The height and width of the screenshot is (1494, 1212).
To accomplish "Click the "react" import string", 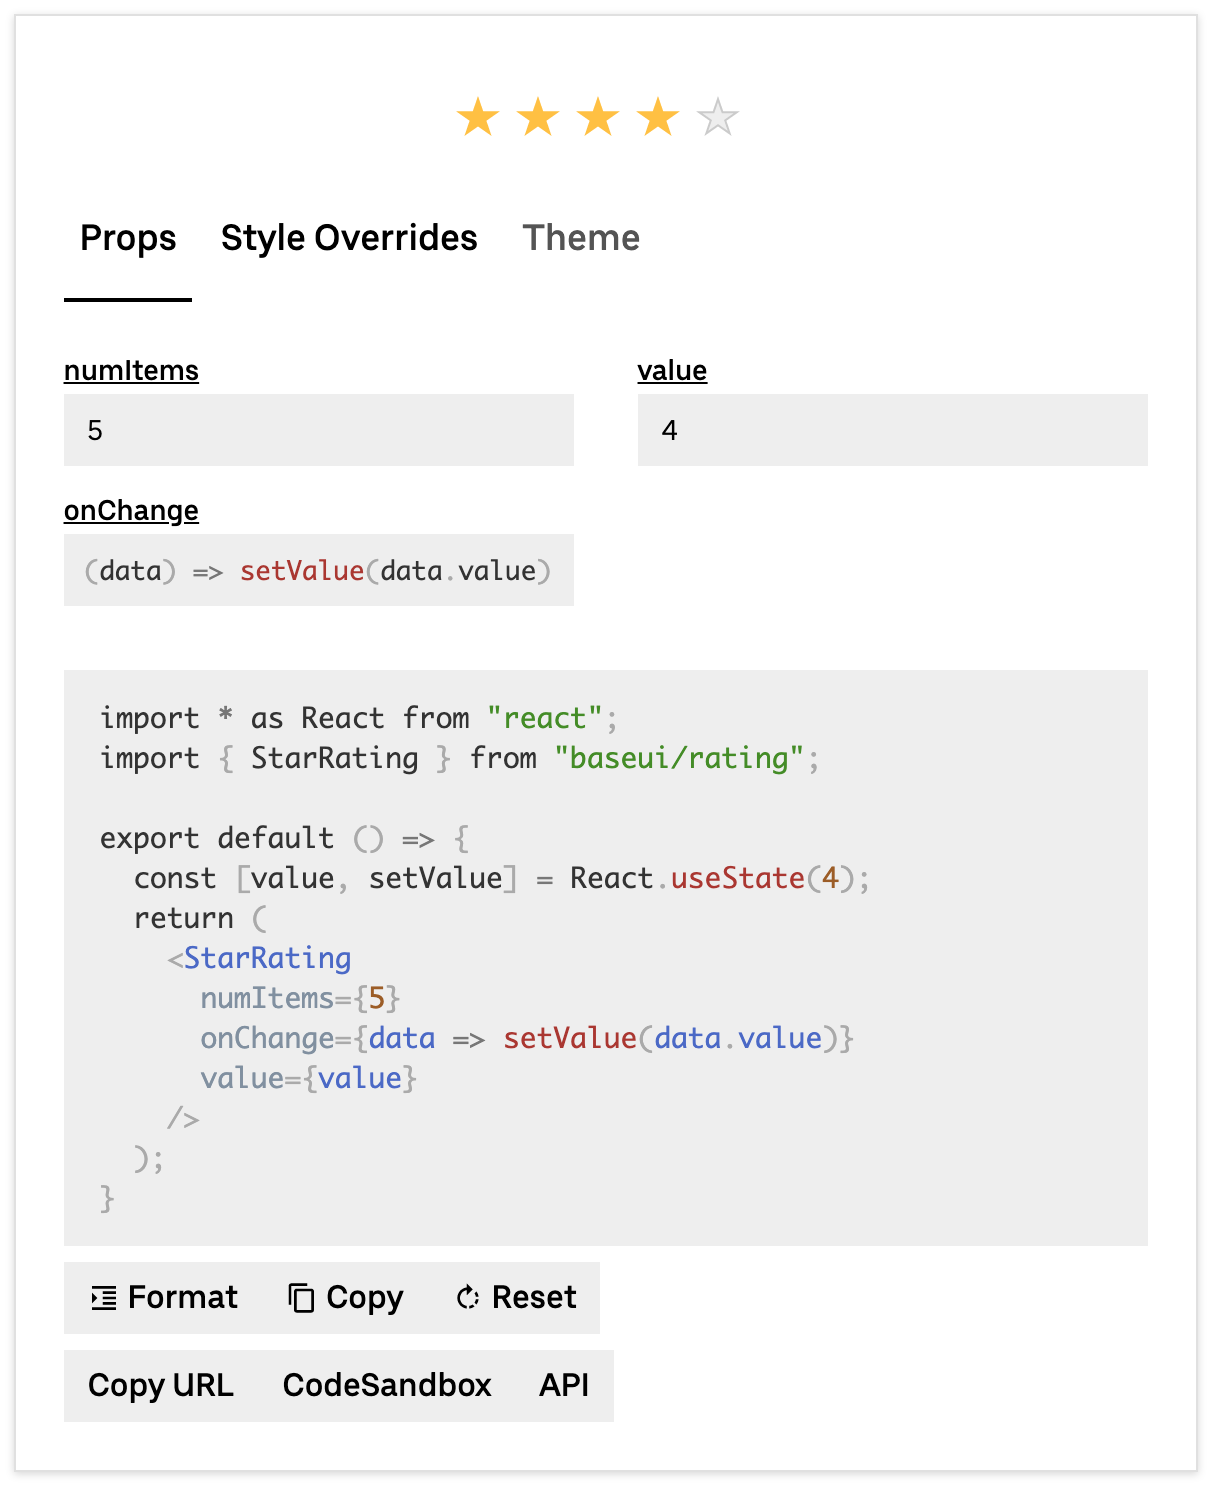I will coord(545,718).
